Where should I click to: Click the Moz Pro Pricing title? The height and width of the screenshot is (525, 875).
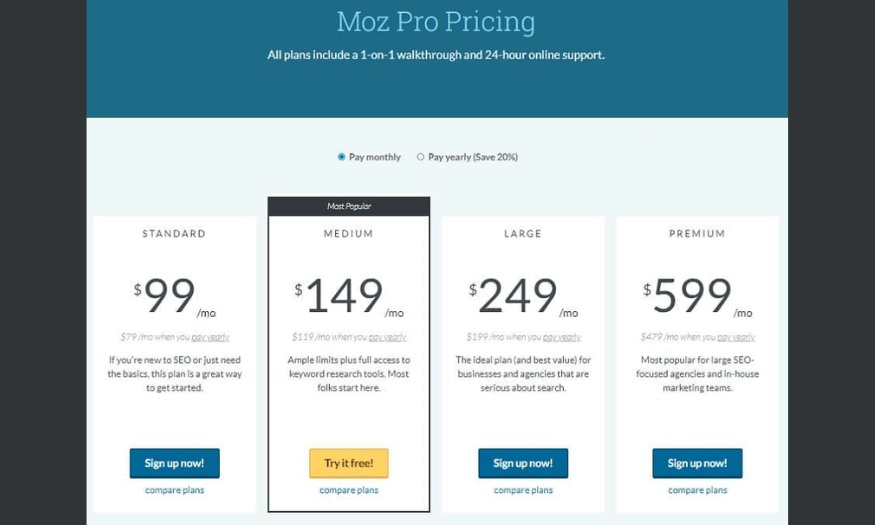[x=436, y=22]
